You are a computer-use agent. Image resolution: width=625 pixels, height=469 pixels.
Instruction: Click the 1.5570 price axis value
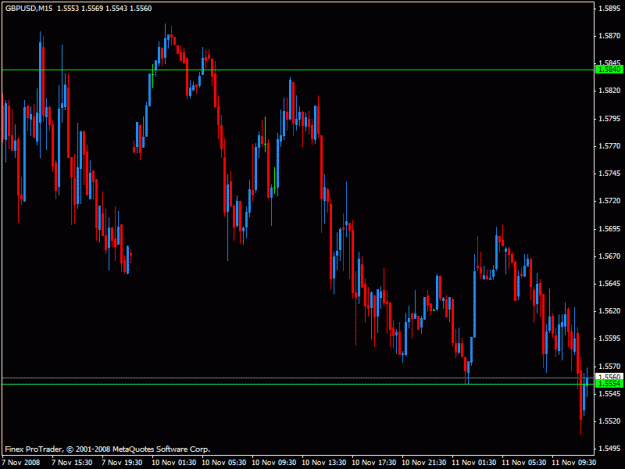(x=609, y=366)
